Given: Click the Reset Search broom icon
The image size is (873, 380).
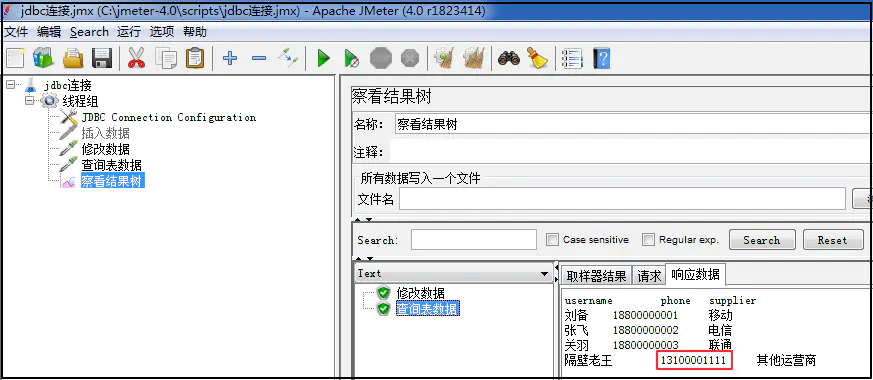Looking at the screenshot, I should click(x=538, y=58).
